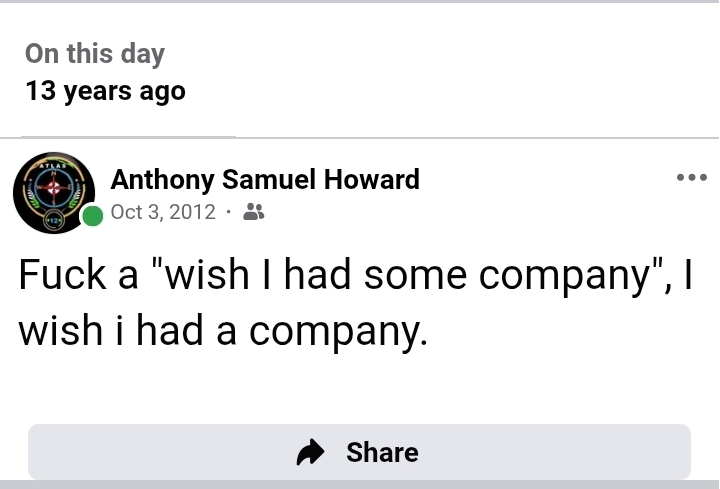Click the "wish i had a company." line
This screenshot has width=720, height=489.
pos(222,331)
